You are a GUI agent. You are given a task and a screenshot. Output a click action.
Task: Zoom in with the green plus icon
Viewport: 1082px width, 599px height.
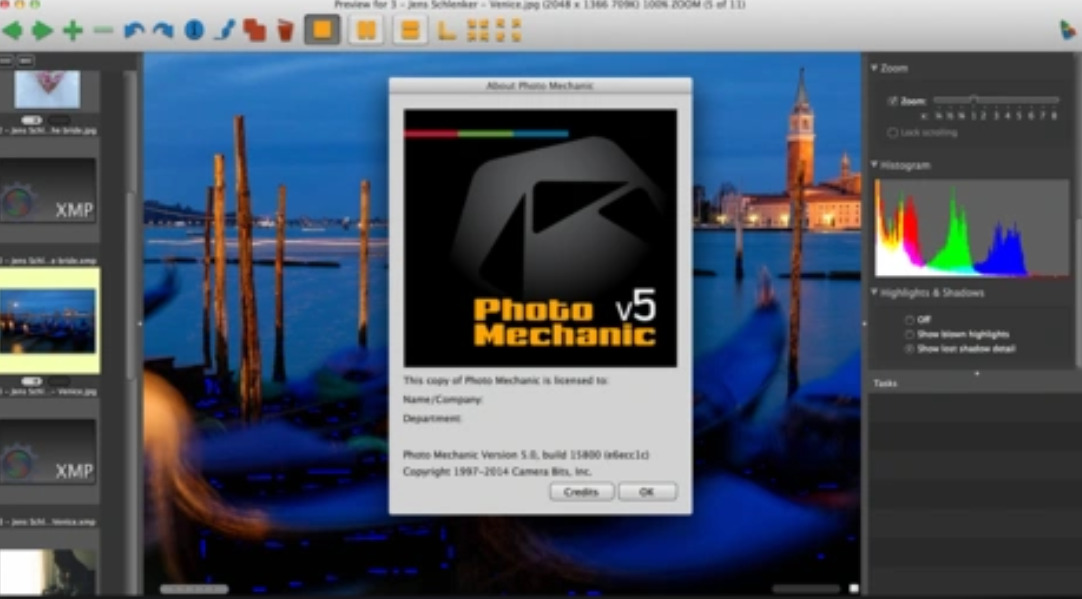(72, 30)
